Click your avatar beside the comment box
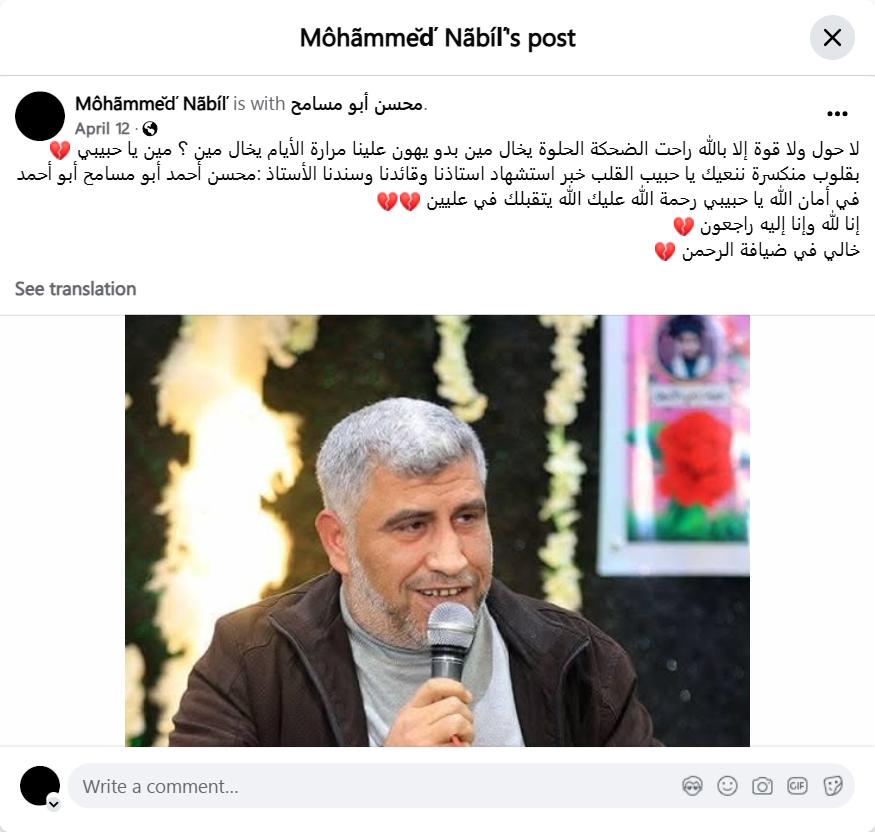This screenshot has height=832, width=875. 40,786
